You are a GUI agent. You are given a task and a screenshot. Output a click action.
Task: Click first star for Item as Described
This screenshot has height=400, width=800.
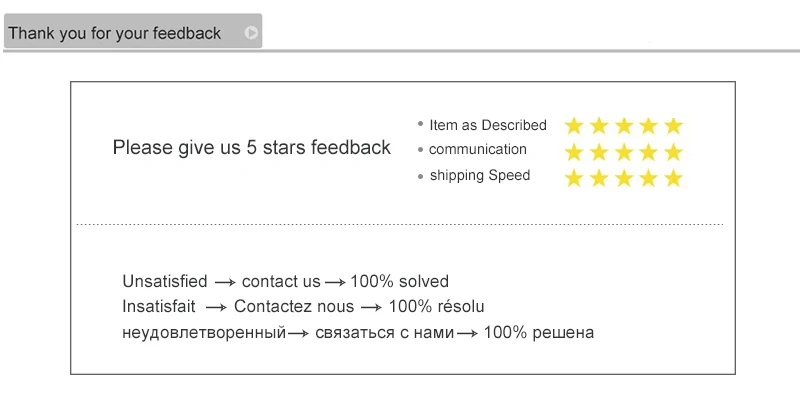(574, 126)
